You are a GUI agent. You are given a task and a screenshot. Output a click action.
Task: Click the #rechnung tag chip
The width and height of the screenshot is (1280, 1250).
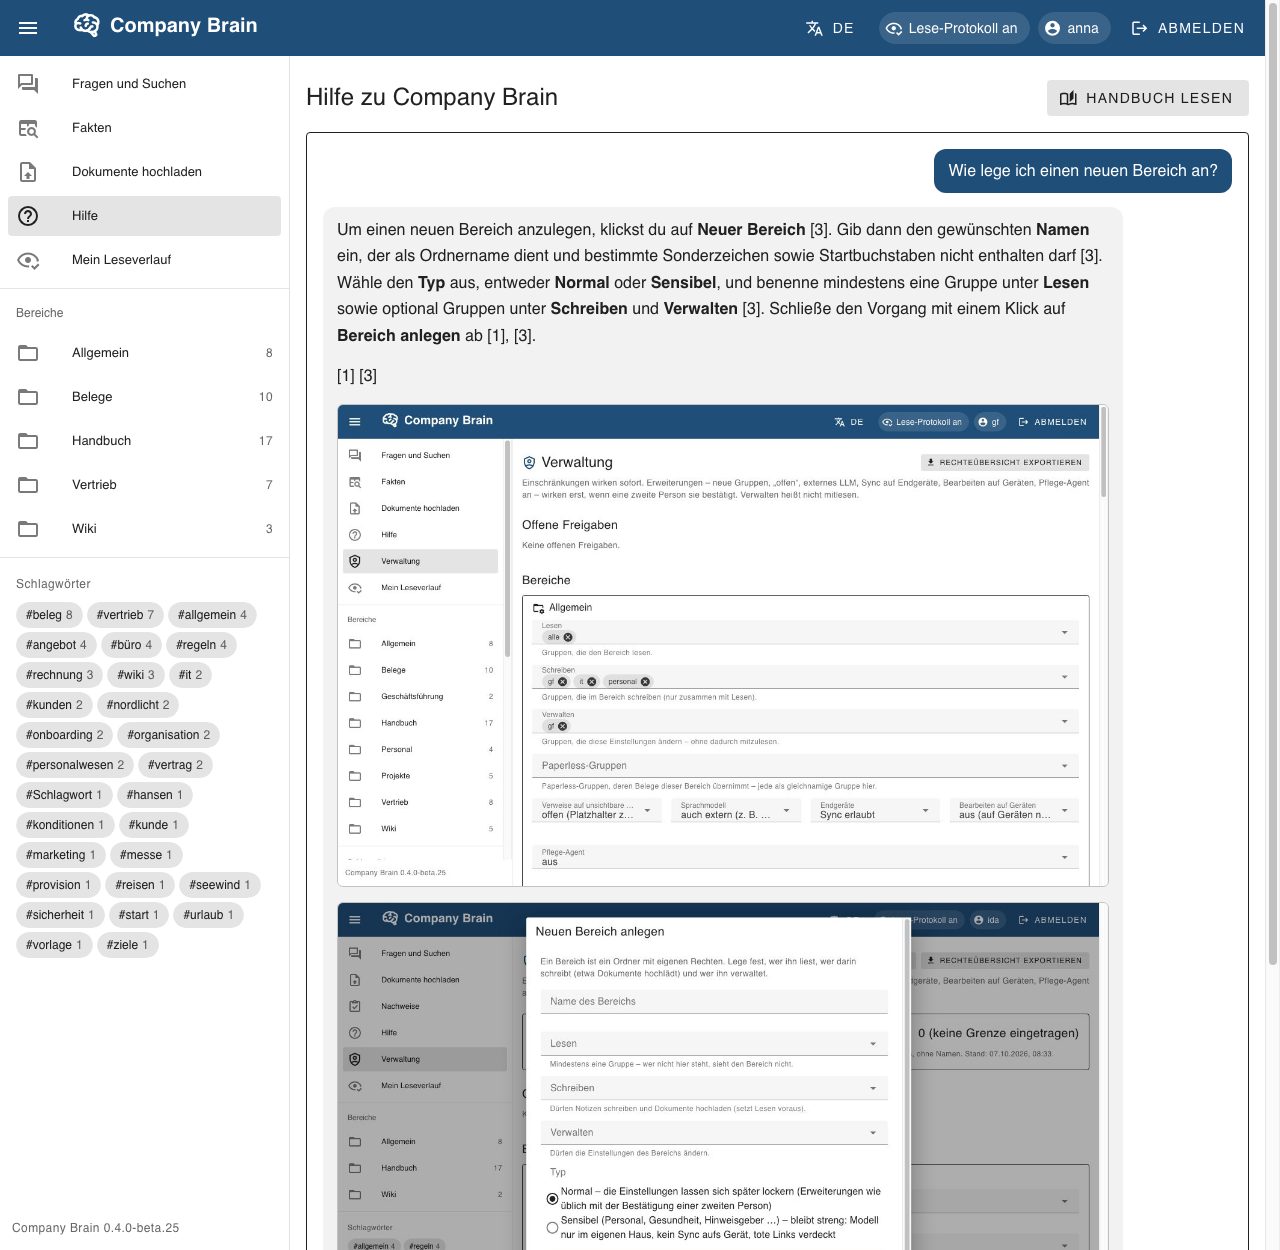pyautogui.click(x=59, y=675)
